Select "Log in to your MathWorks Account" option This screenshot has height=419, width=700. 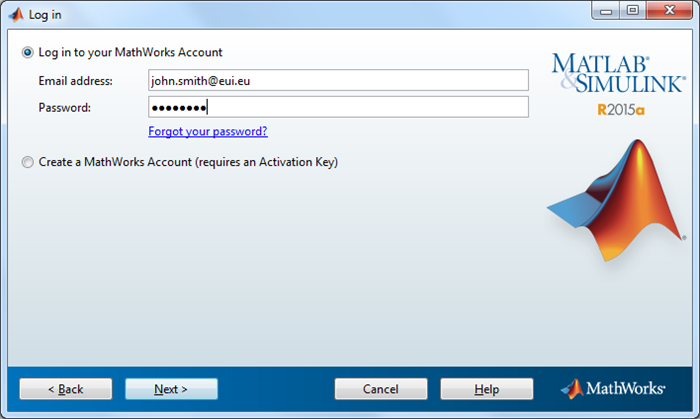pos(27,52)
